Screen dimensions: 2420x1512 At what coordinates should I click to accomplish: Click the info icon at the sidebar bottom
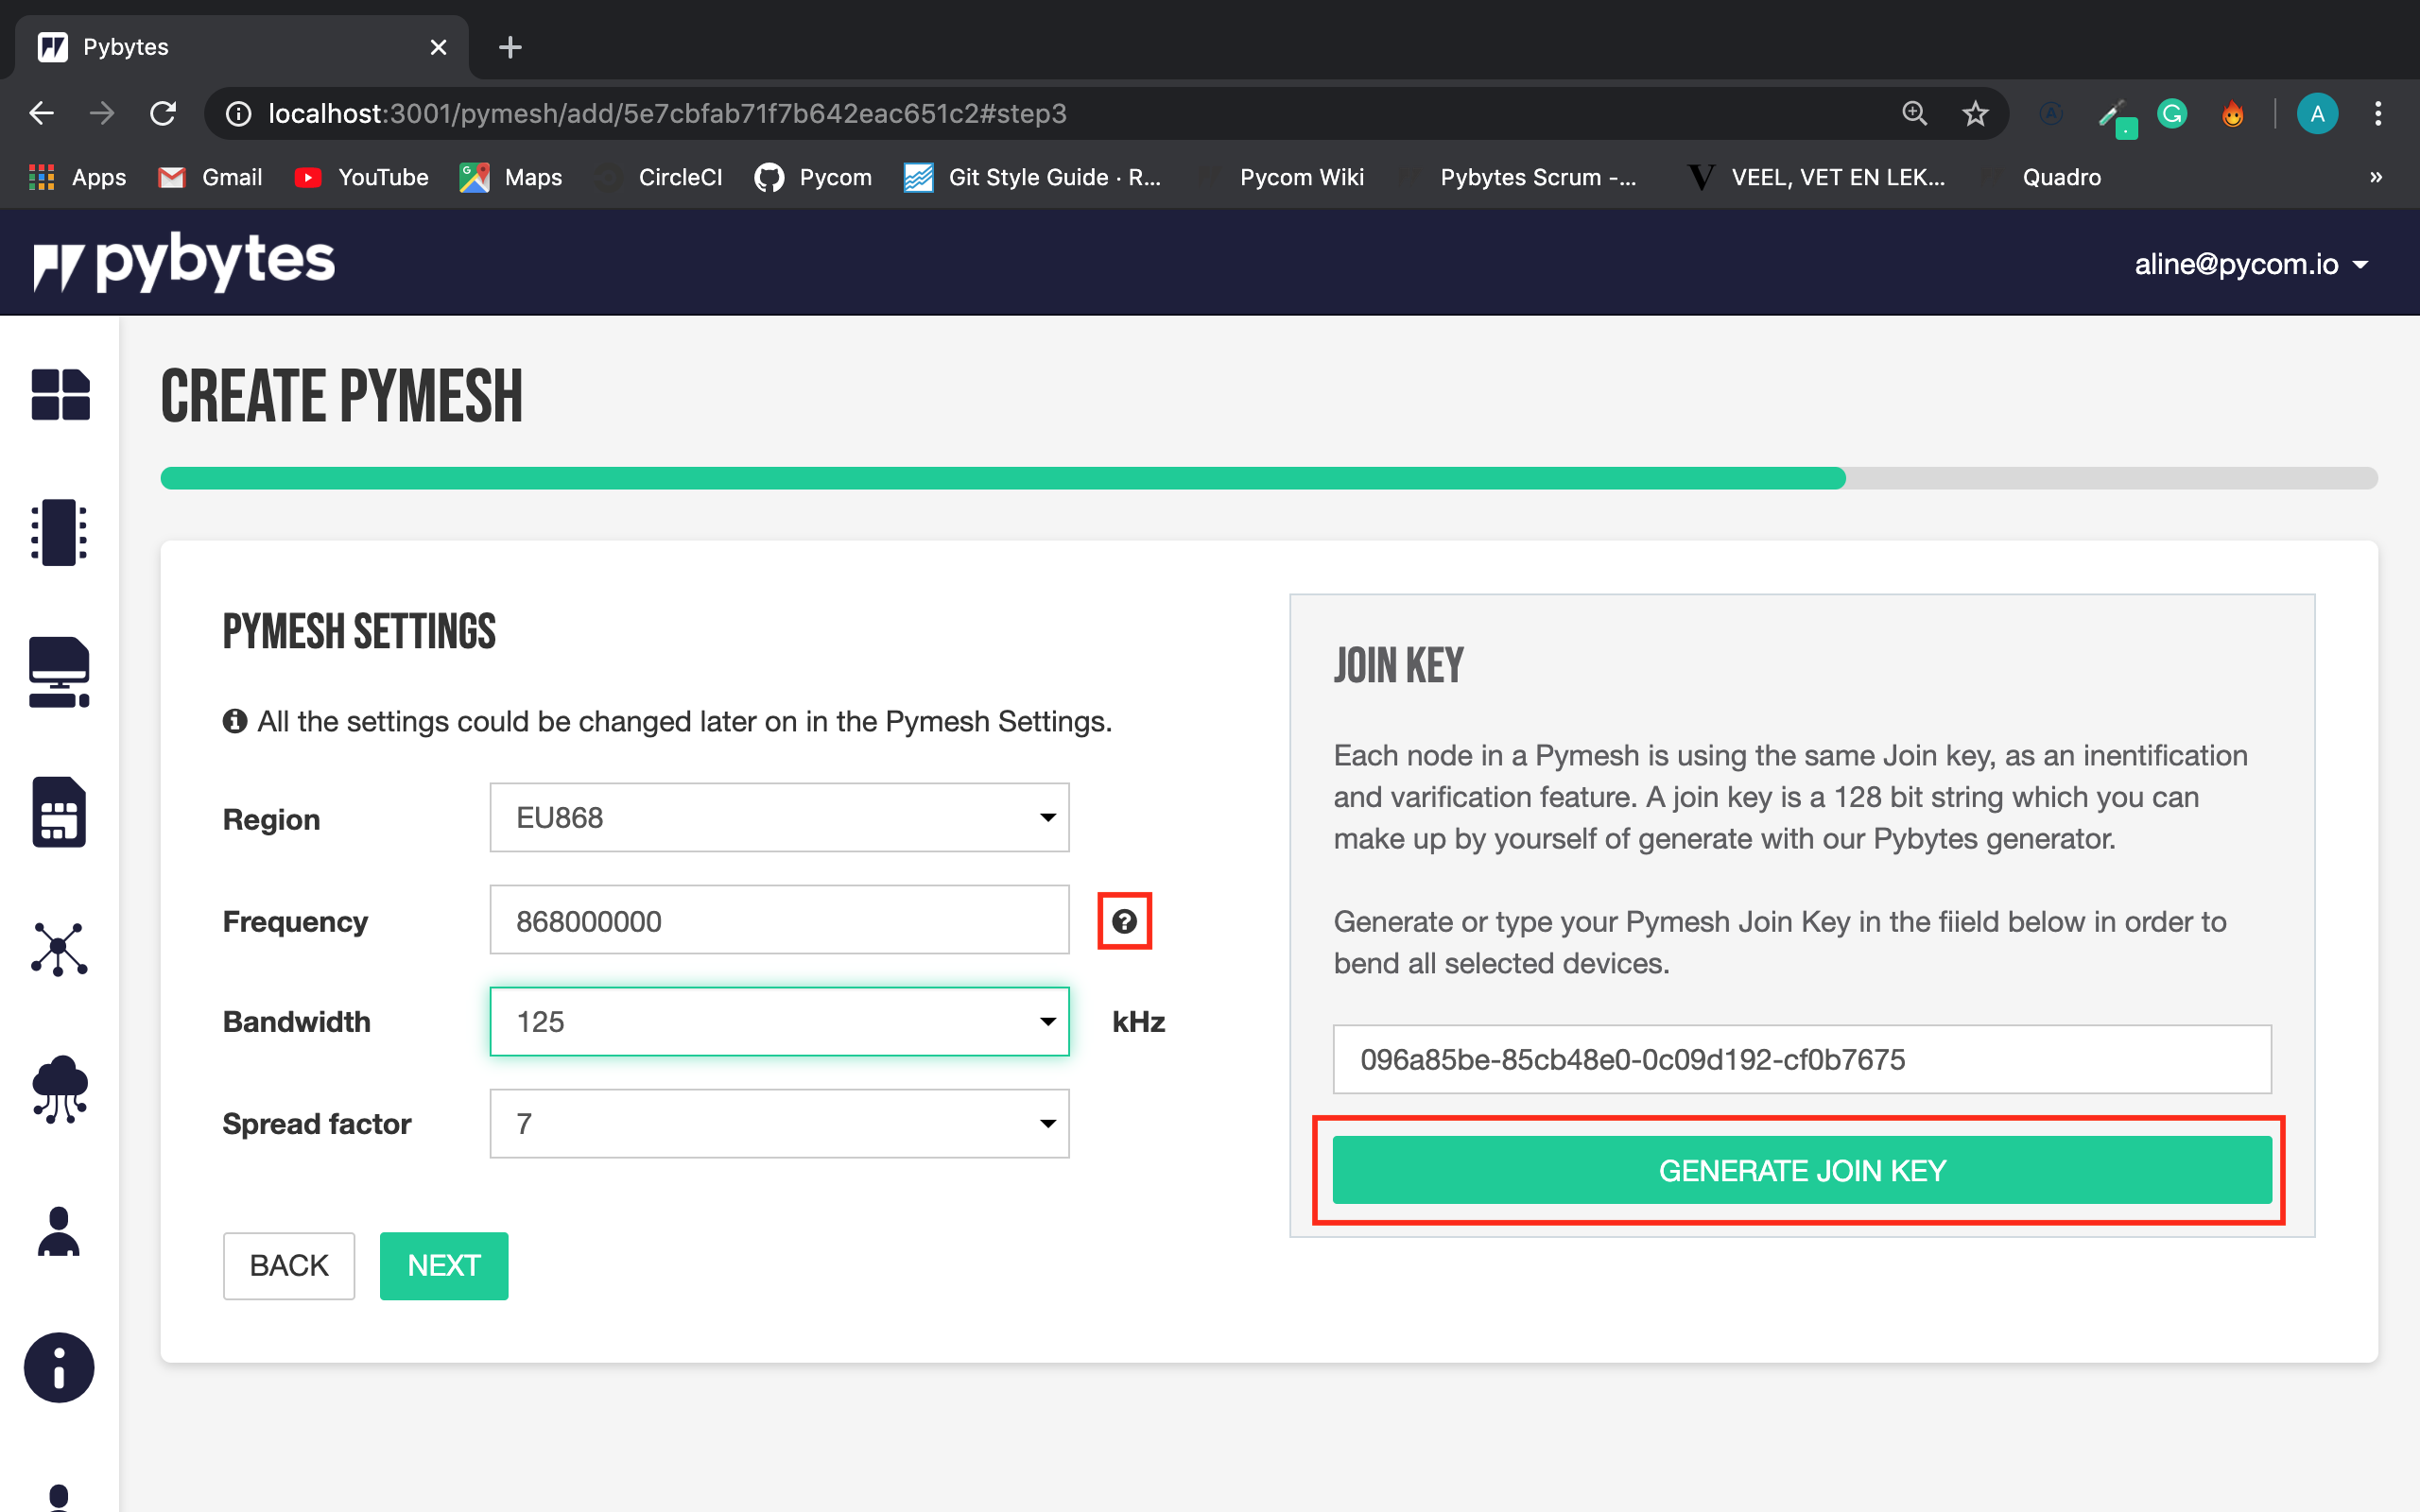click(58, 1367)
